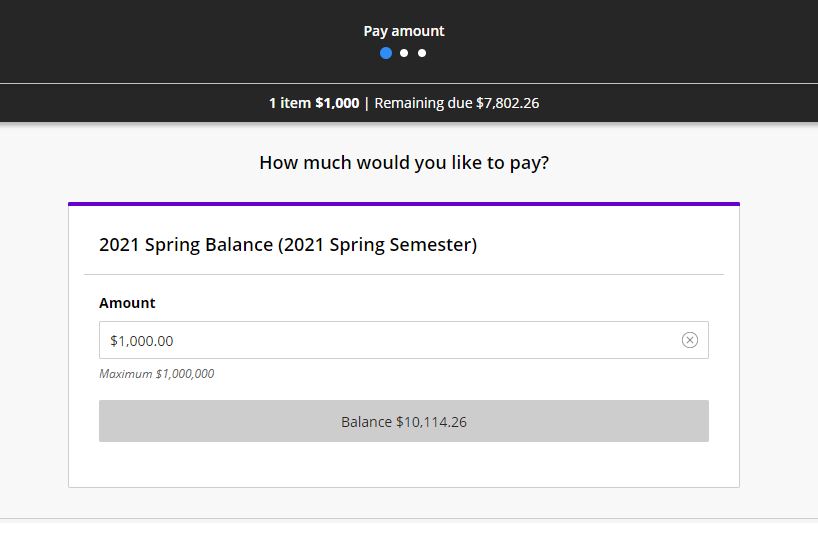Viewport: 818px width, 536px height.
Task: Click the Pay amount step title
Action: tap(404, 31)
